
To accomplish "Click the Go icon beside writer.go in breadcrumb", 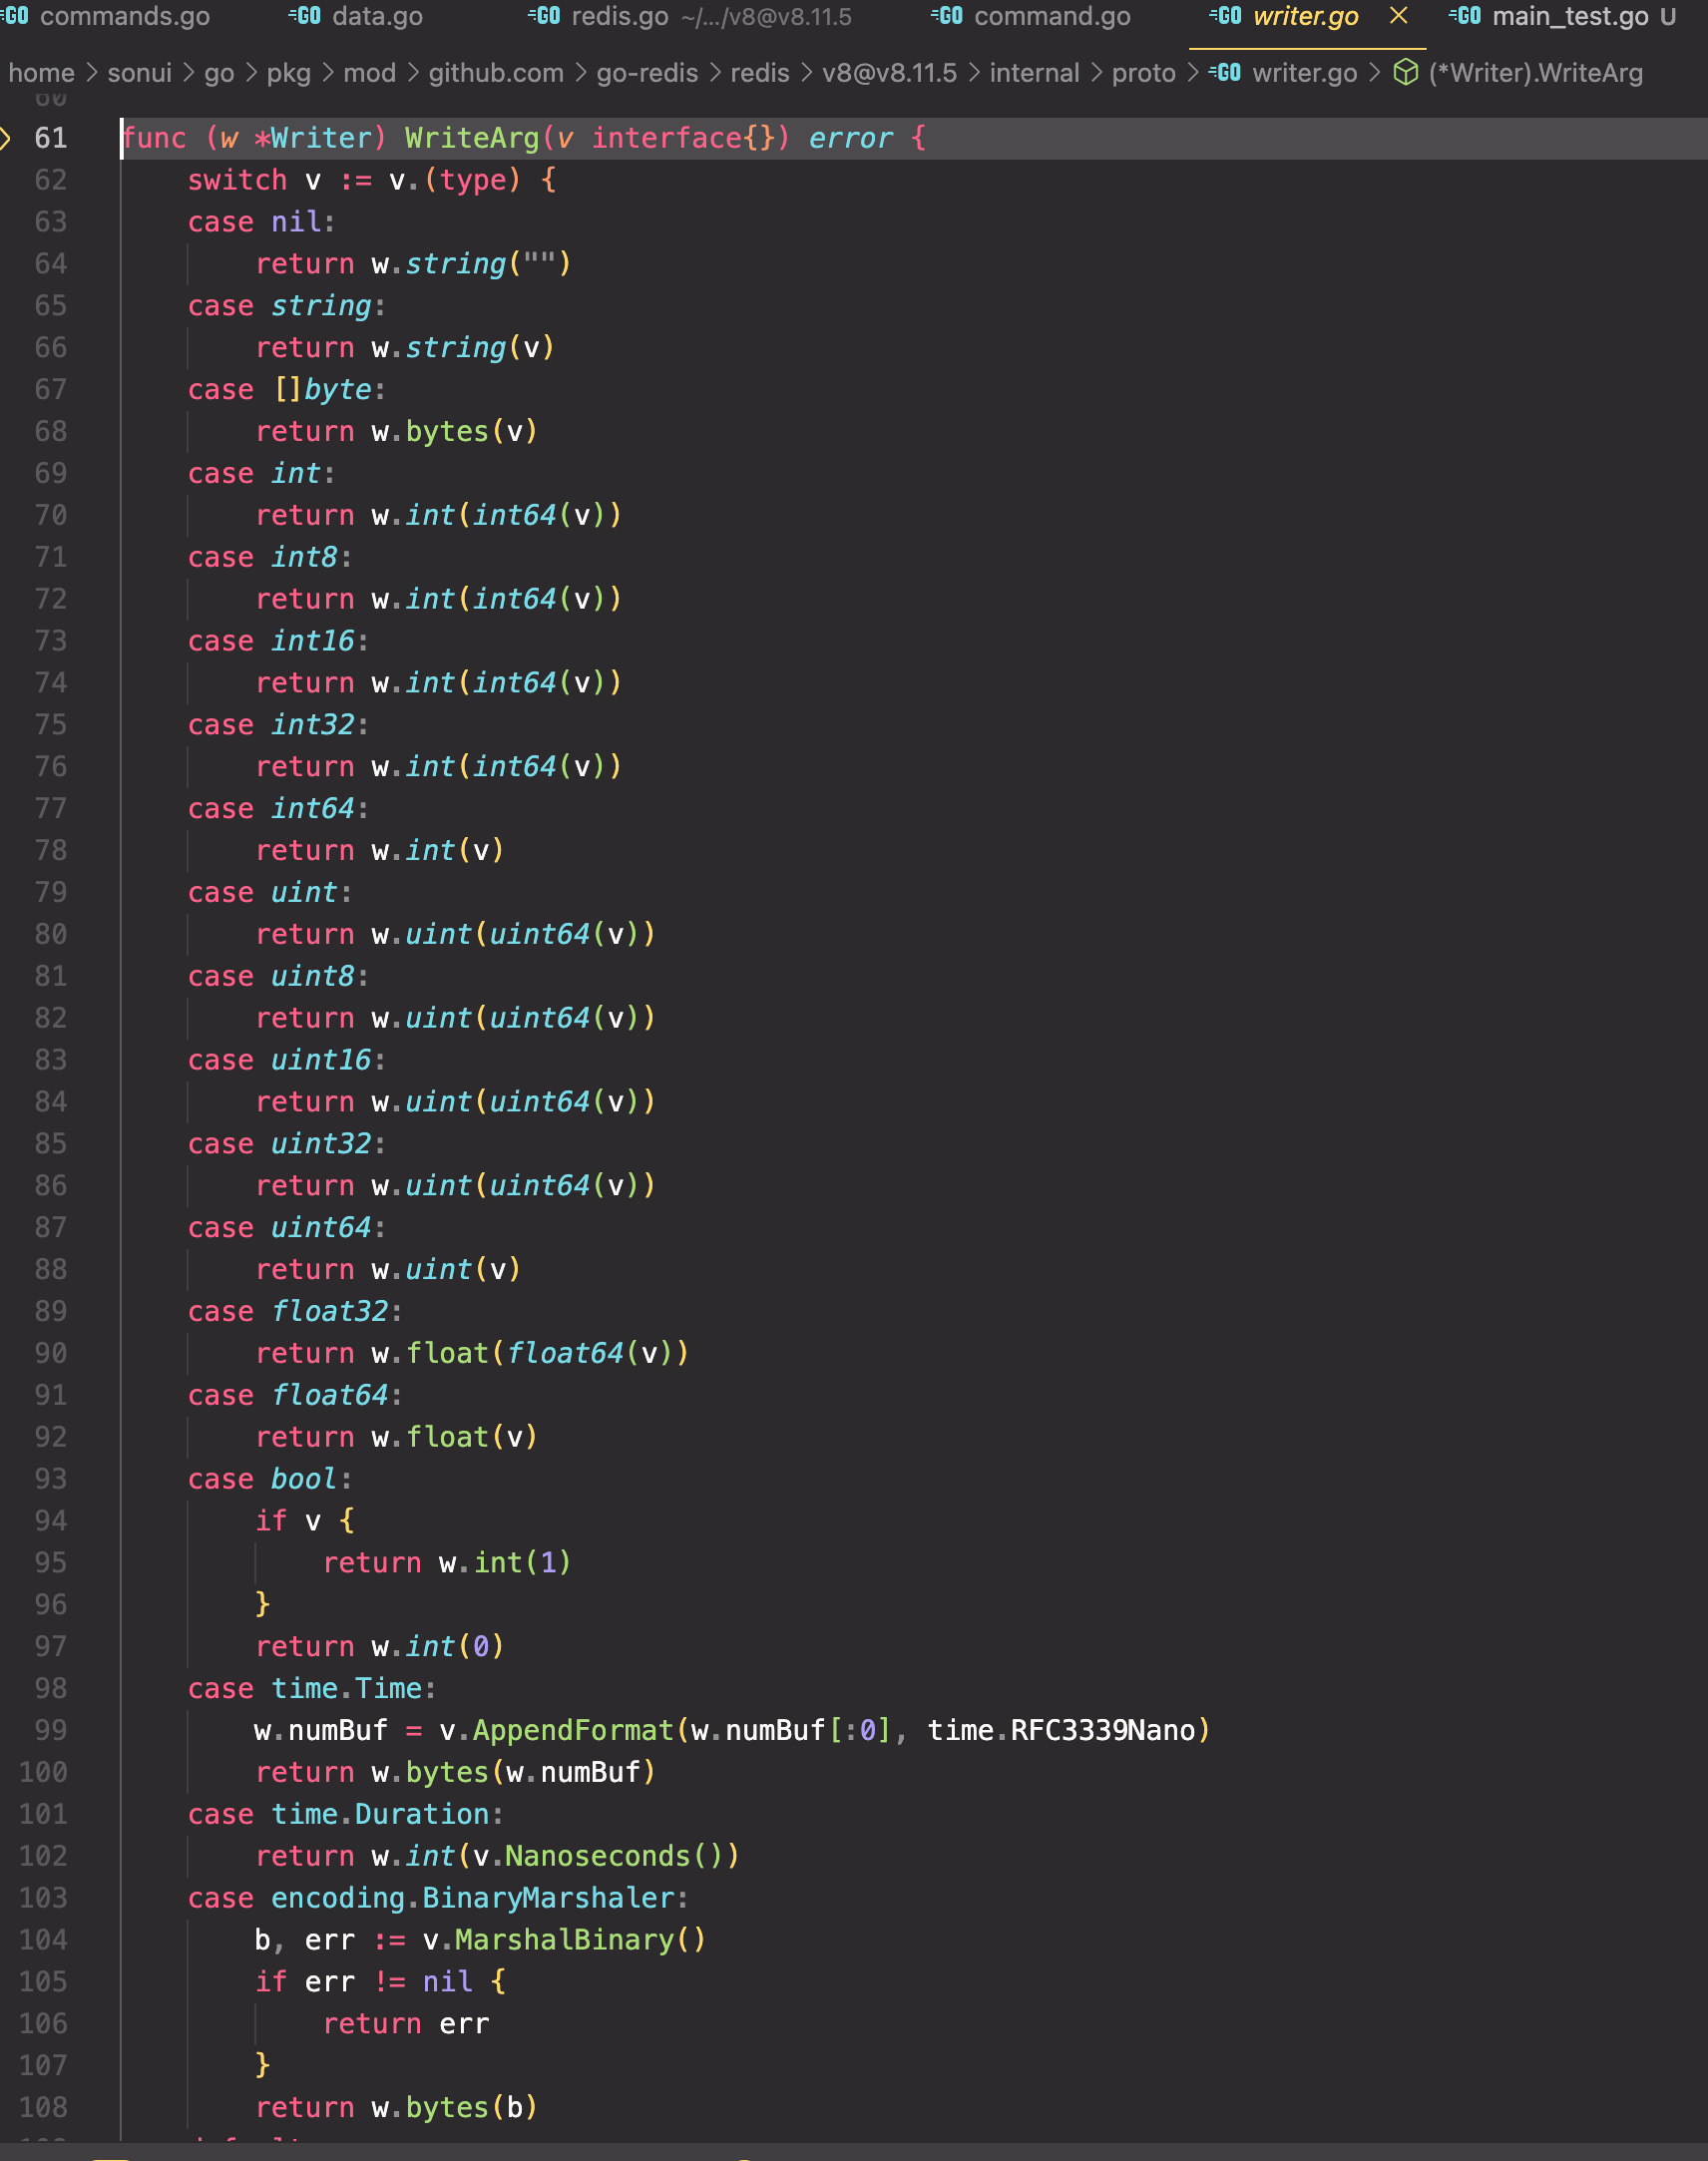I will [1224, 72].
